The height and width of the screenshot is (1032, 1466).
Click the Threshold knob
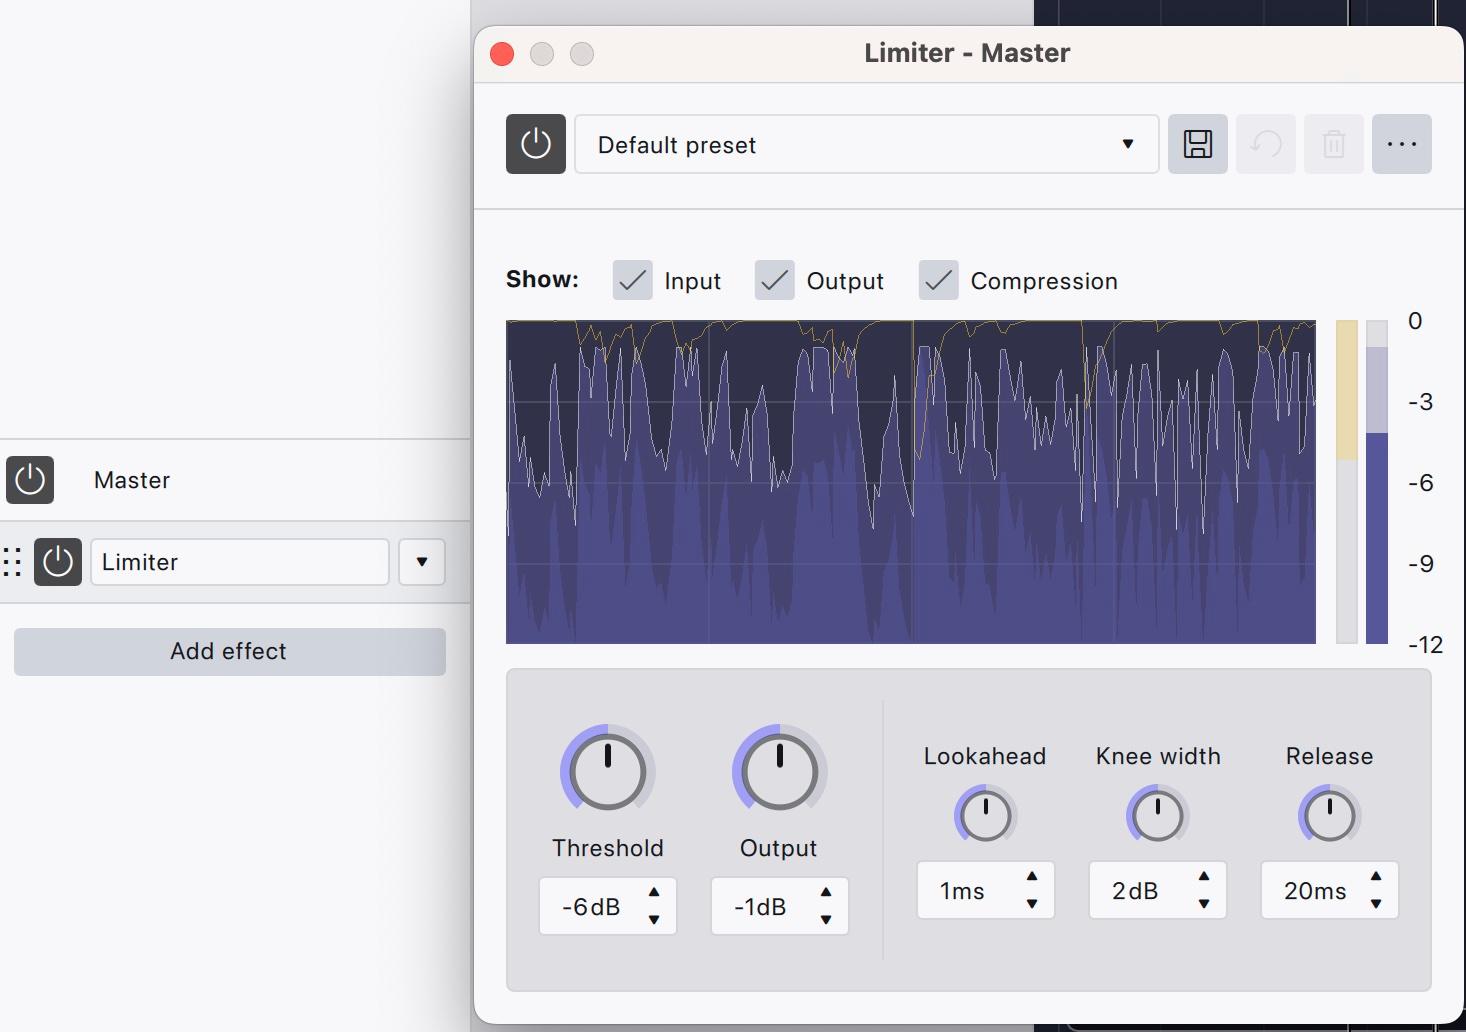pos(607,771)
